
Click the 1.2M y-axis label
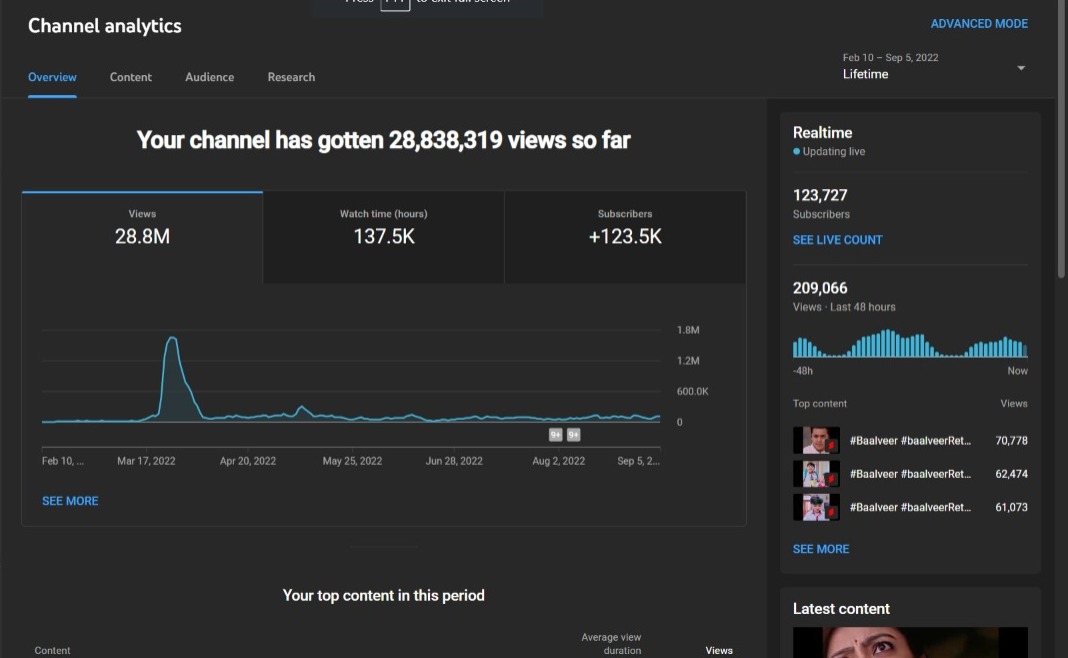(x=688, y=360)
